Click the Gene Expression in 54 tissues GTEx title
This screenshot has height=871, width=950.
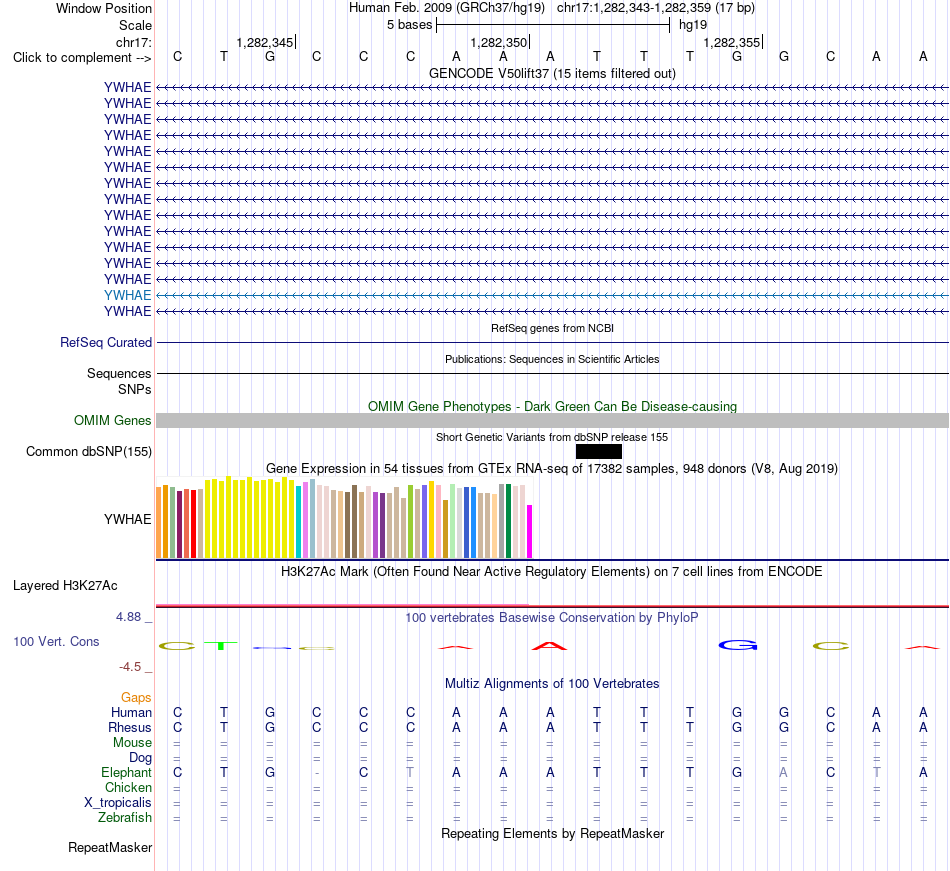coord(552,468)
